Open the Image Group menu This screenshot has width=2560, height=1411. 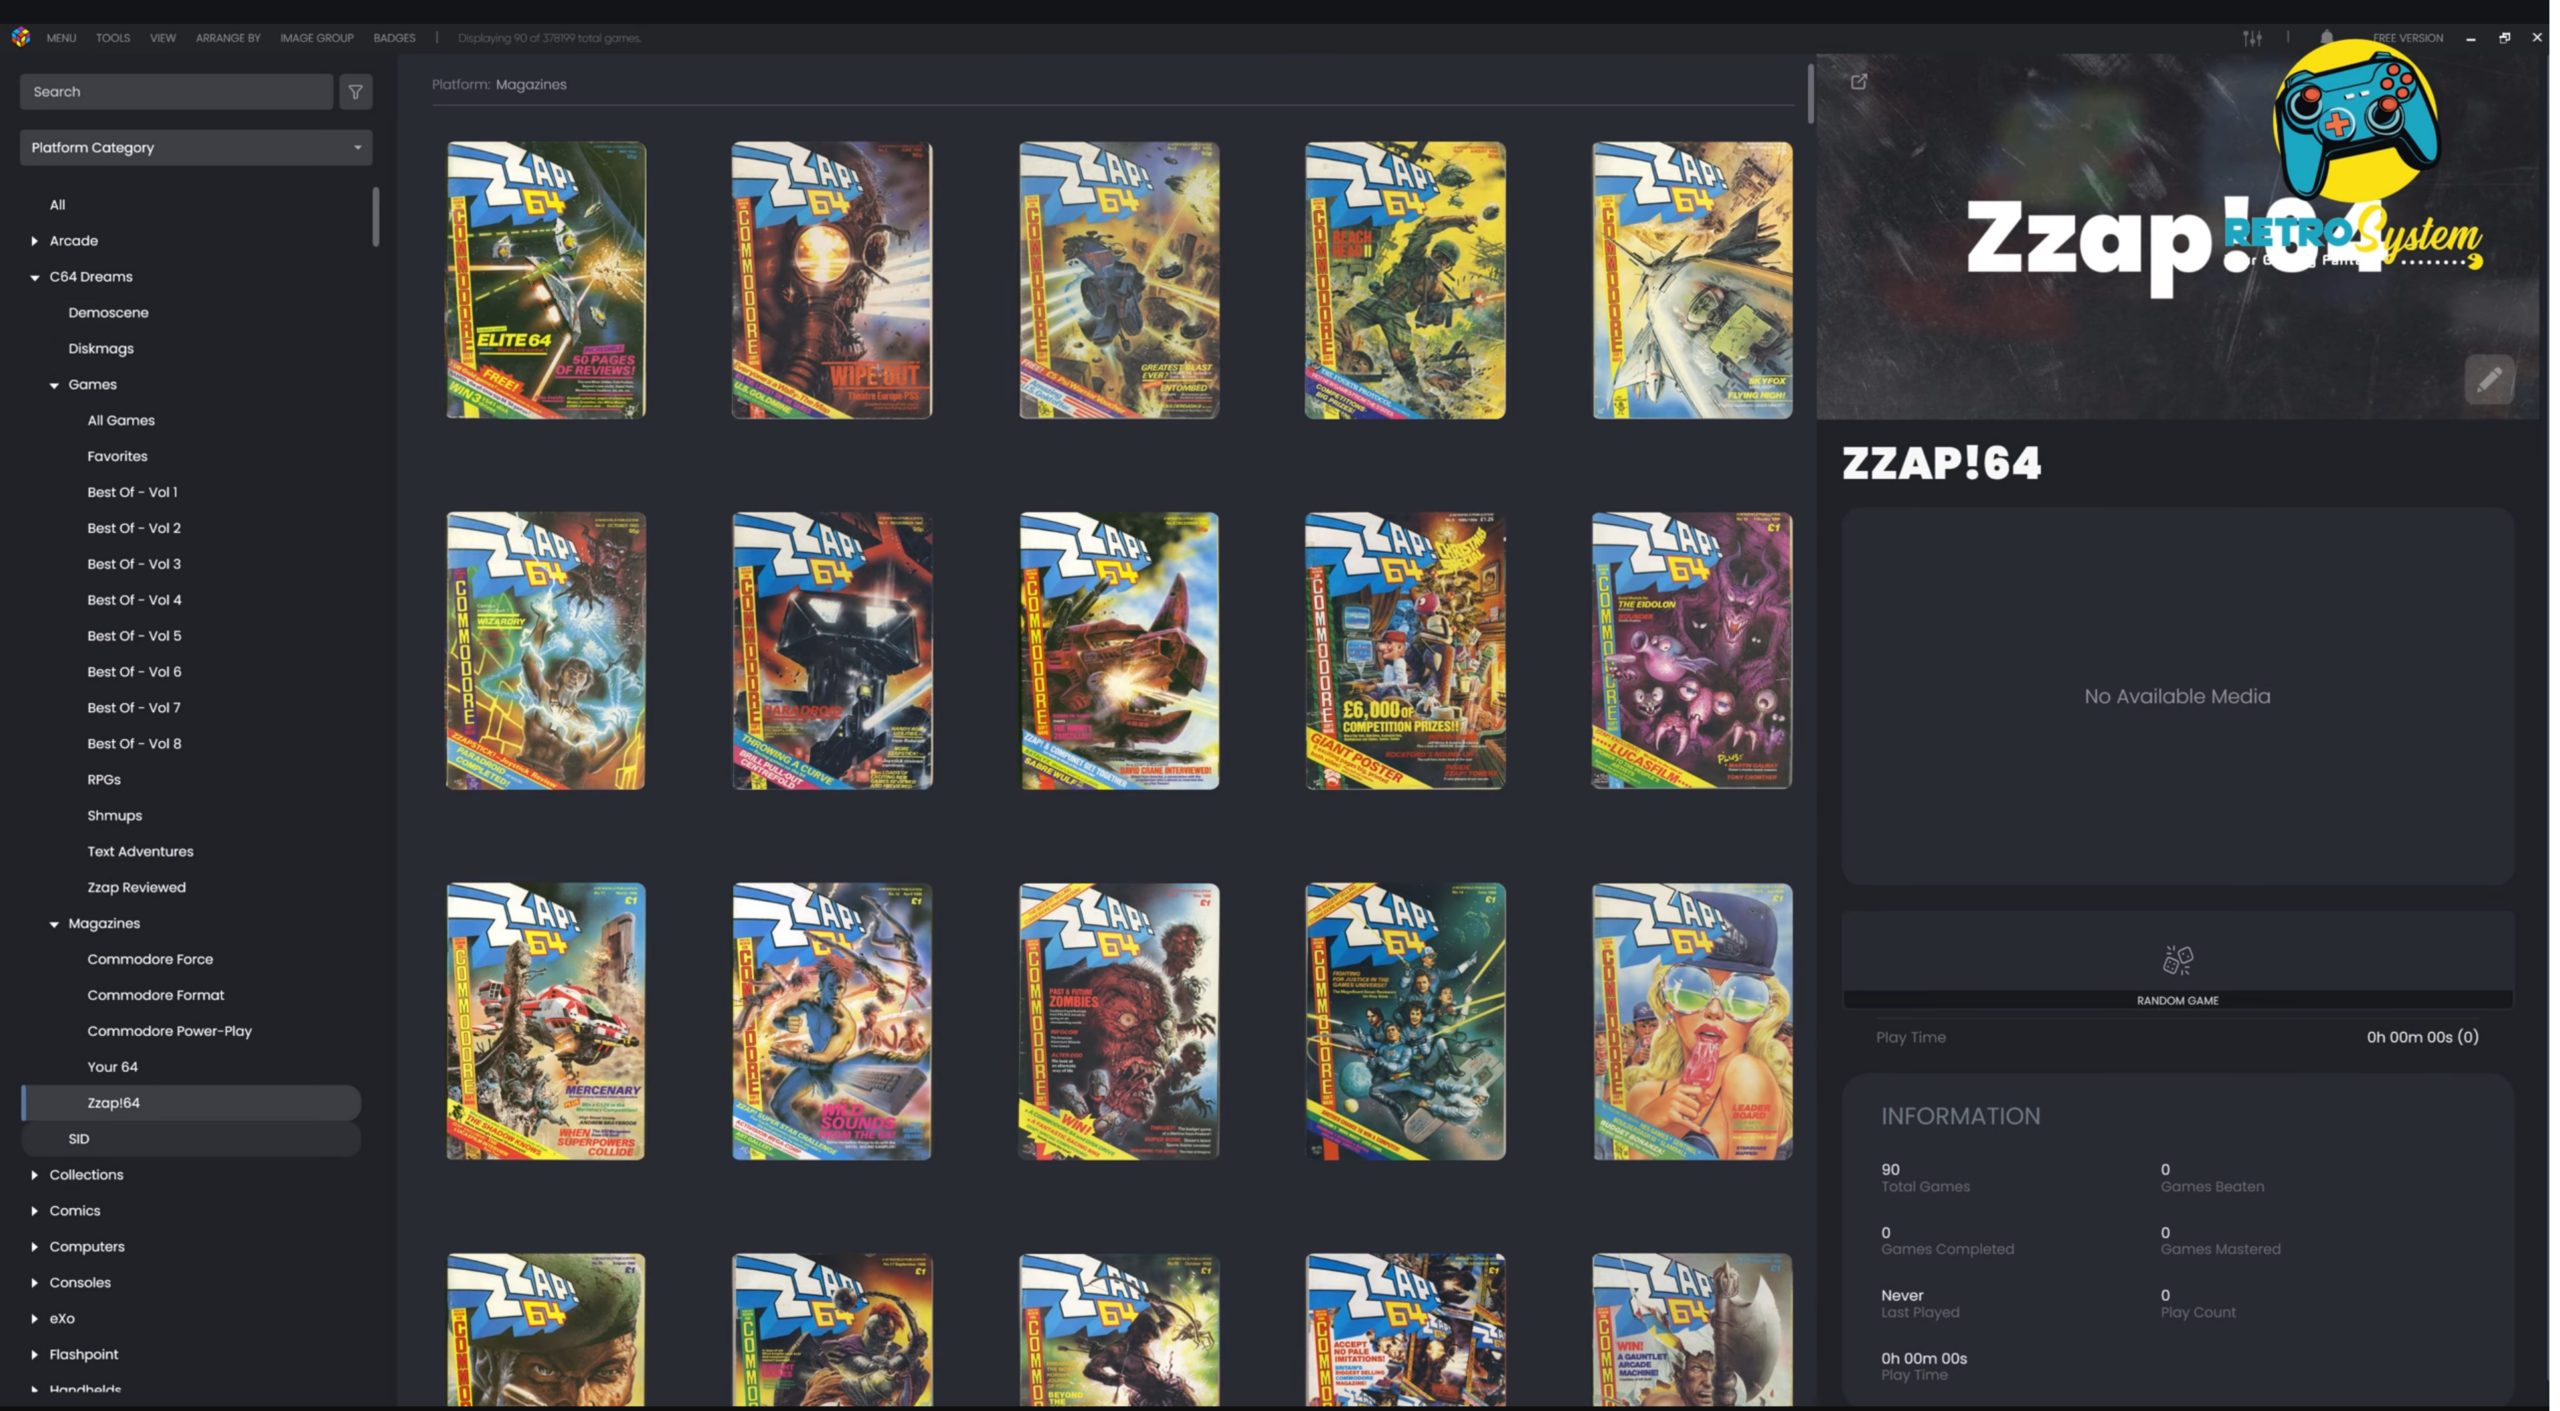coord(316,38)
